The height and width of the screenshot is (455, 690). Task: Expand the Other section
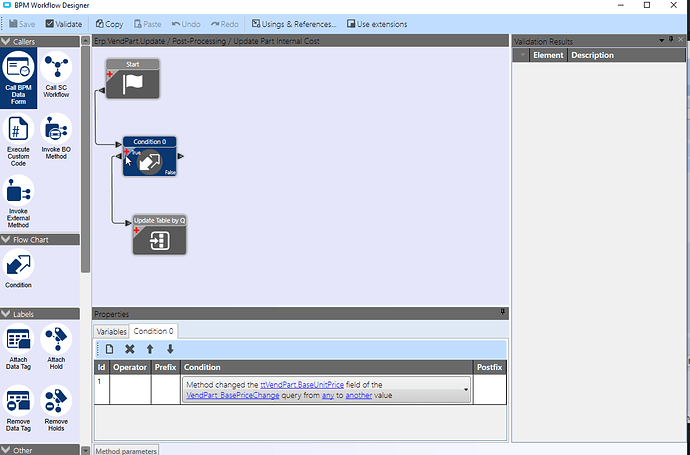coord(6,450)
